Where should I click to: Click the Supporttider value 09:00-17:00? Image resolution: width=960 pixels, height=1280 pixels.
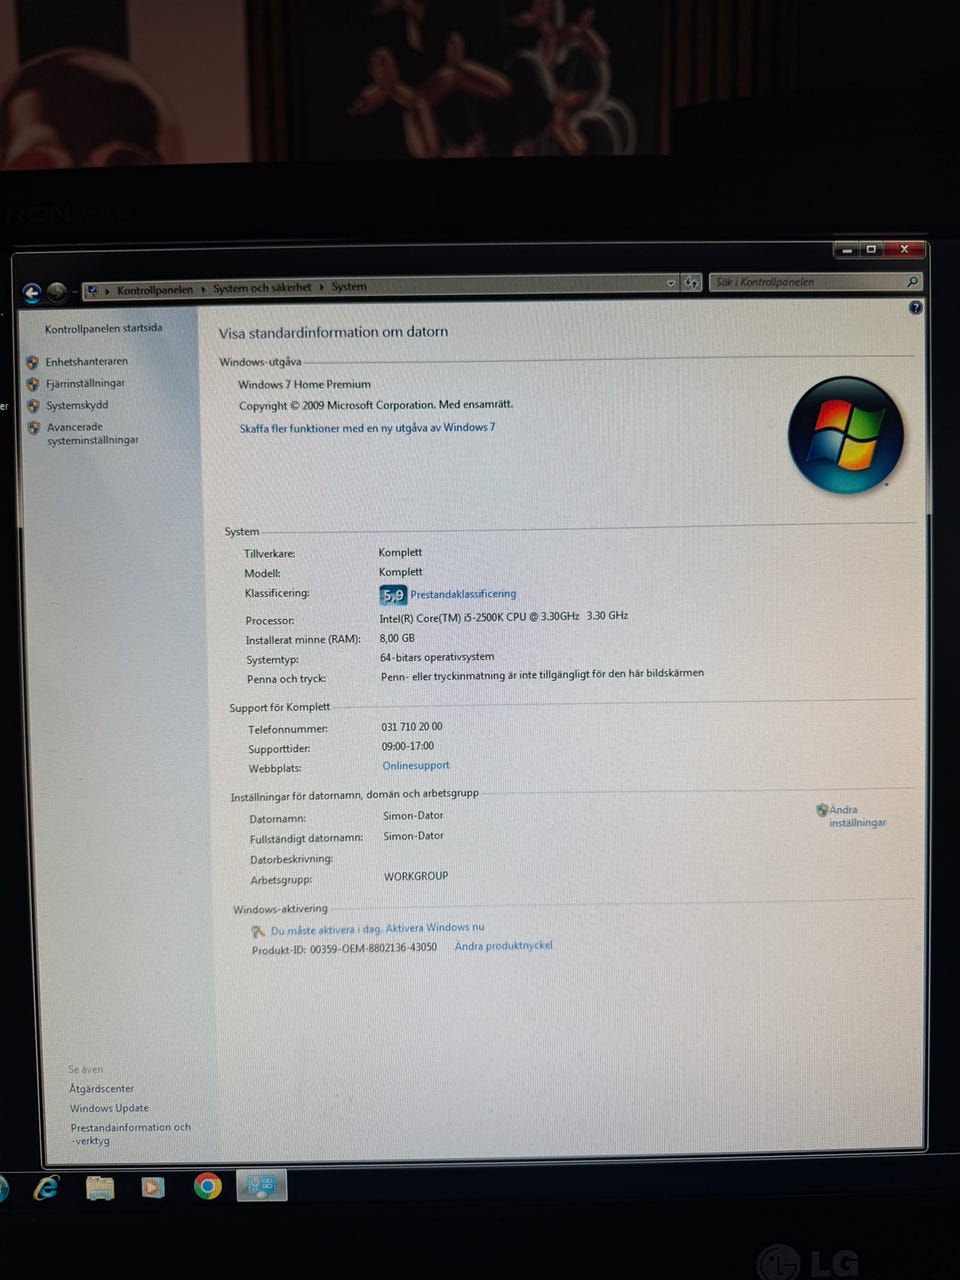pos(407,746)
